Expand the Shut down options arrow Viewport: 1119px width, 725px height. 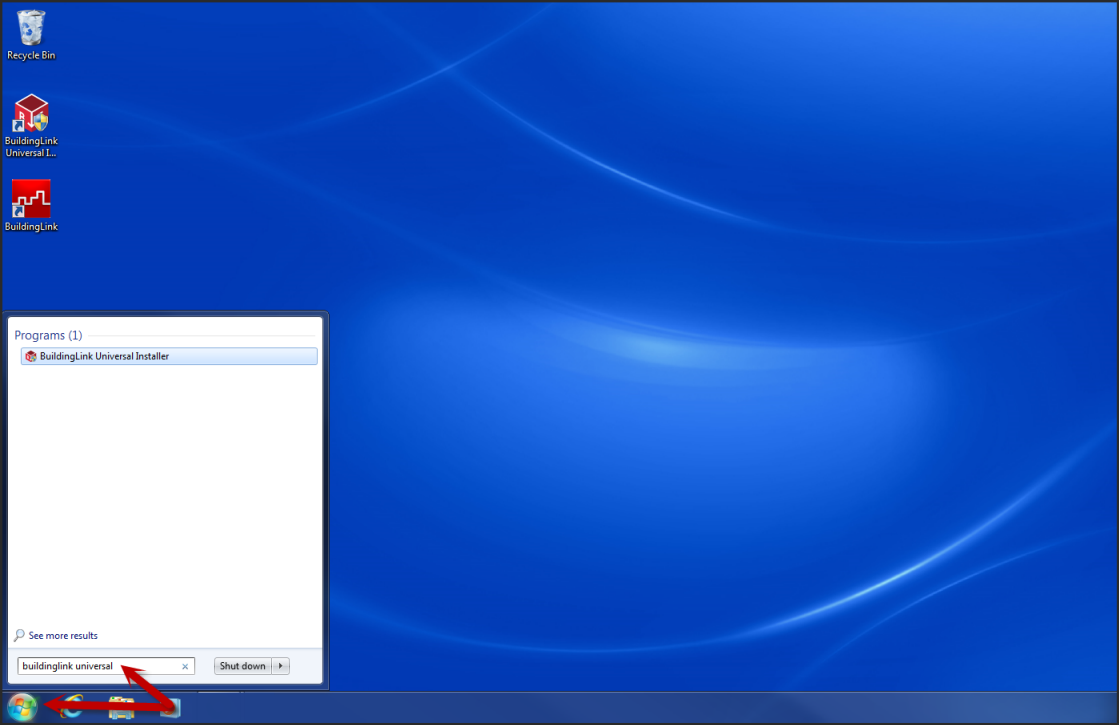(x=281, y=666)
